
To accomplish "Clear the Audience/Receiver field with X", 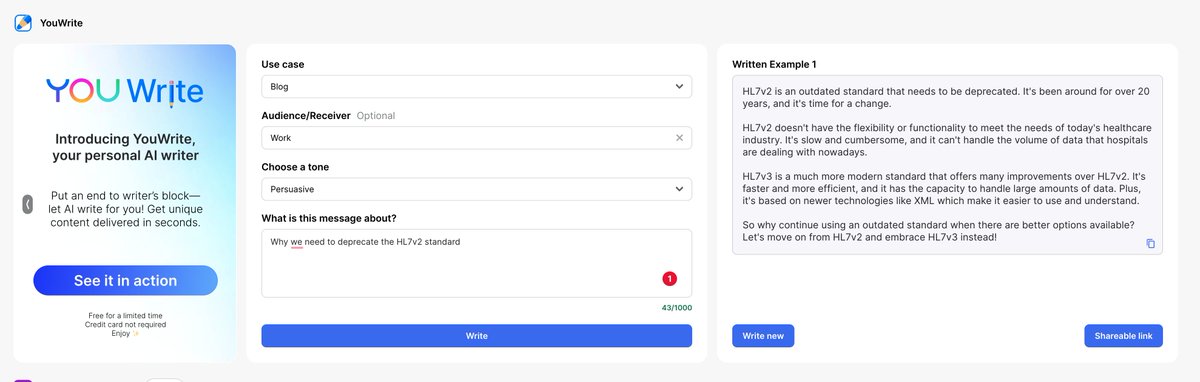I will (x=680, y=138).
